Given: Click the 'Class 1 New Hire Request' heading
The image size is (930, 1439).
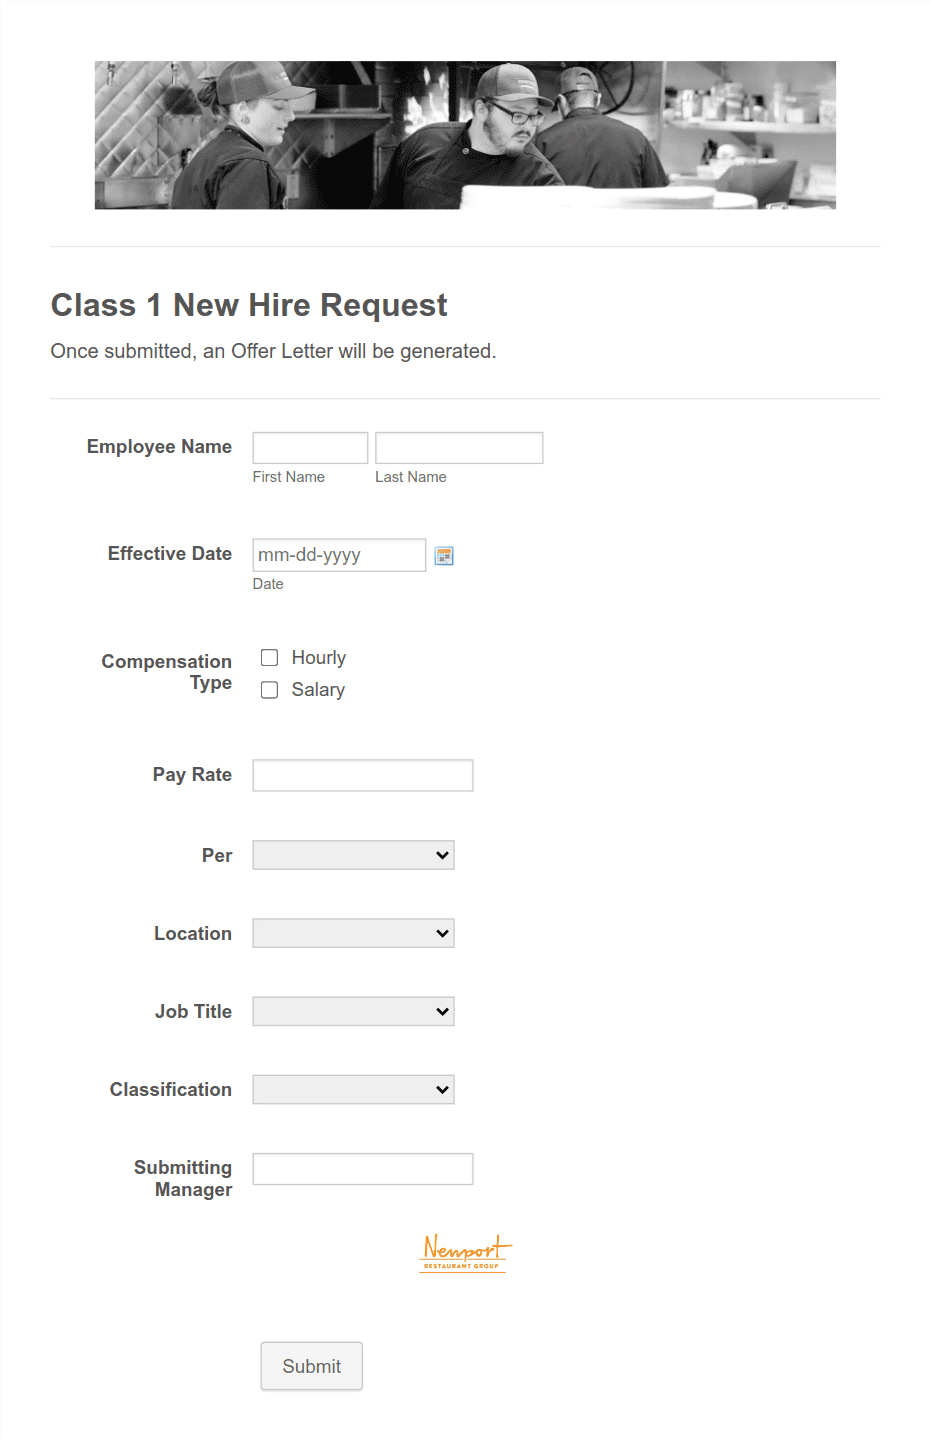Looking at the screenshot, I should [x=249, y=305].
